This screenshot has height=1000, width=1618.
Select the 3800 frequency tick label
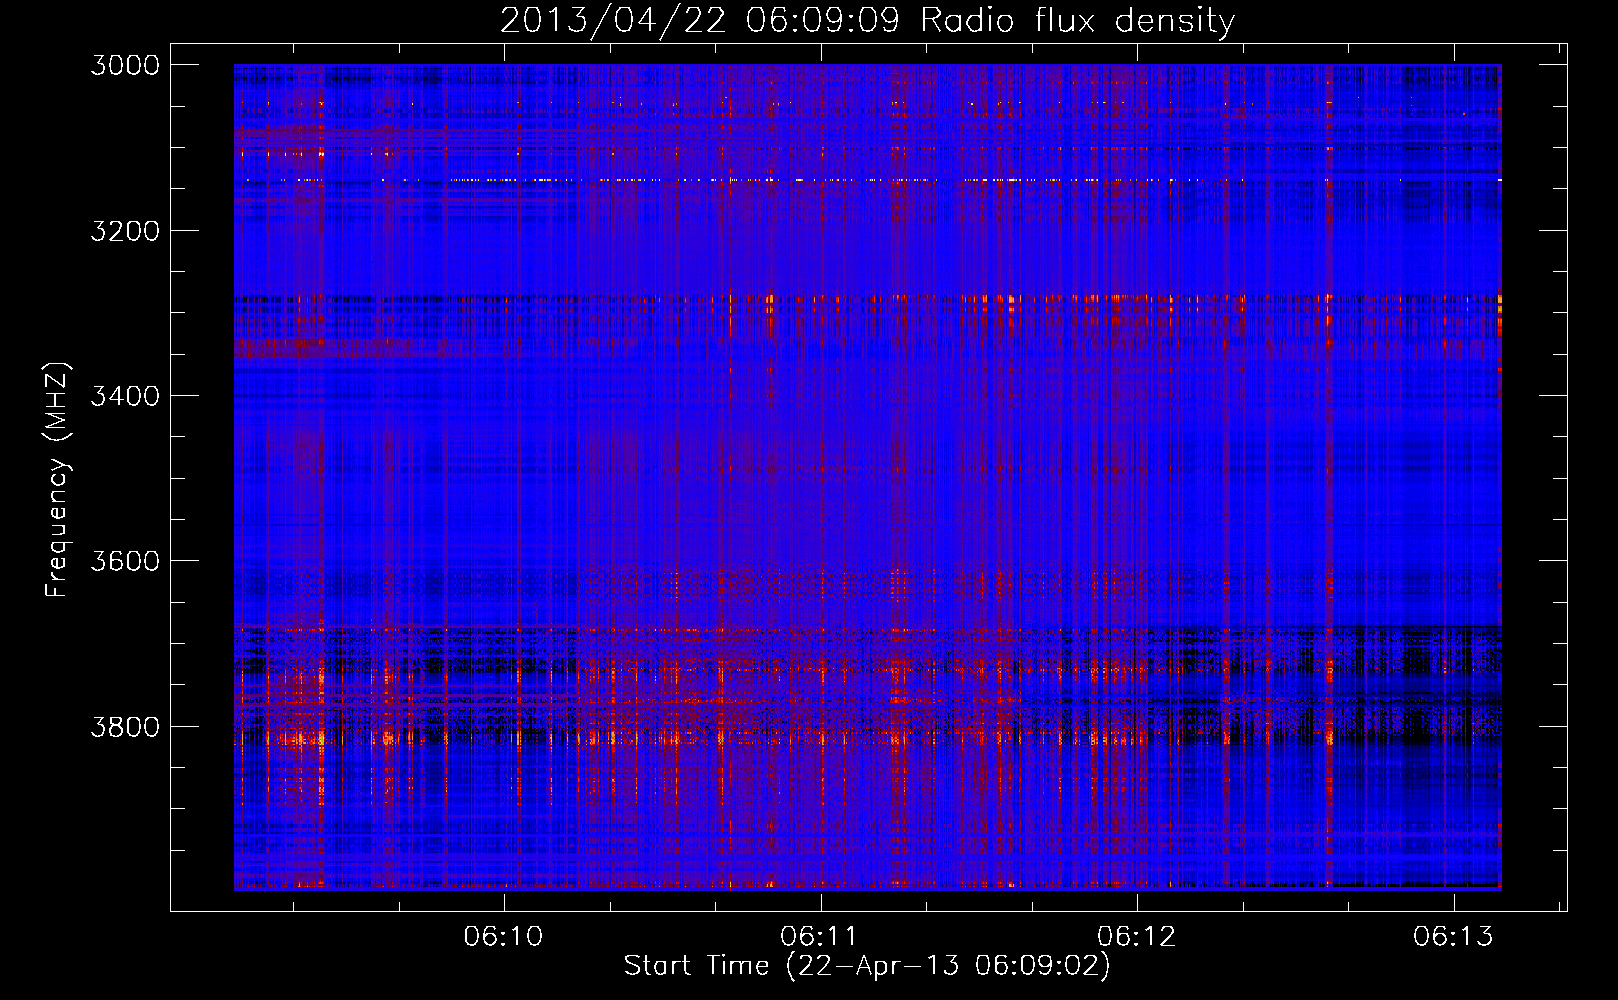(124, 726)
